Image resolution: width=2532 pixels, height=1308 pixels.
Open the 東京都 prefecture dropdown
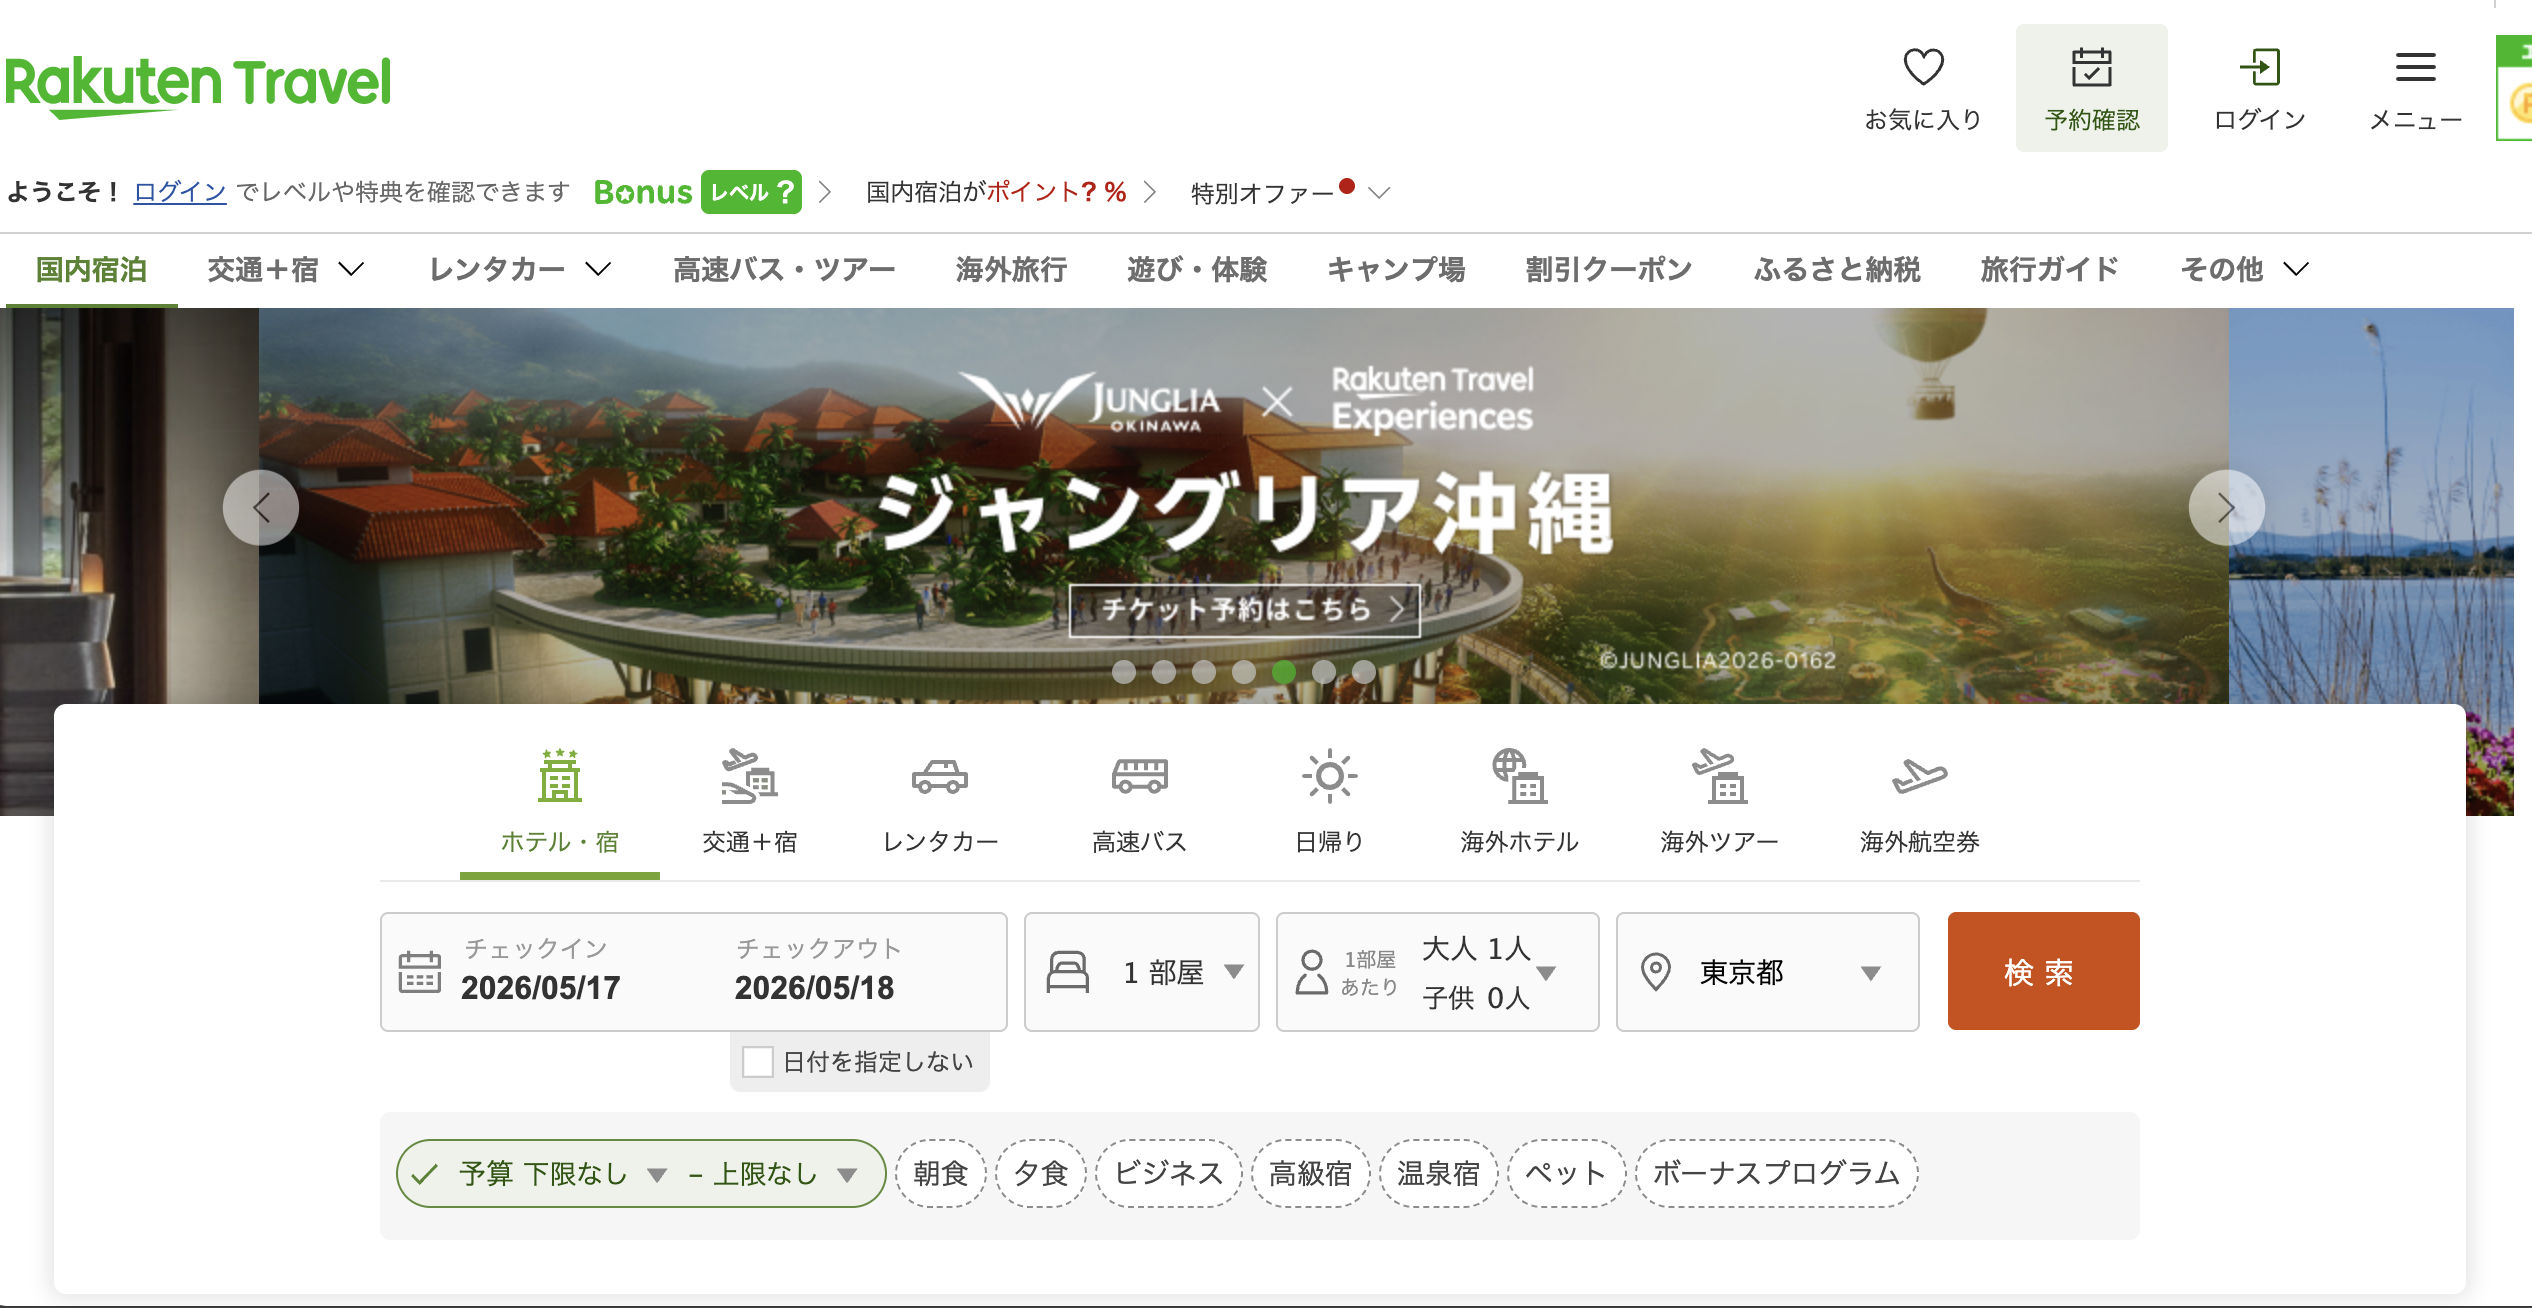(x=1768, y=971)
